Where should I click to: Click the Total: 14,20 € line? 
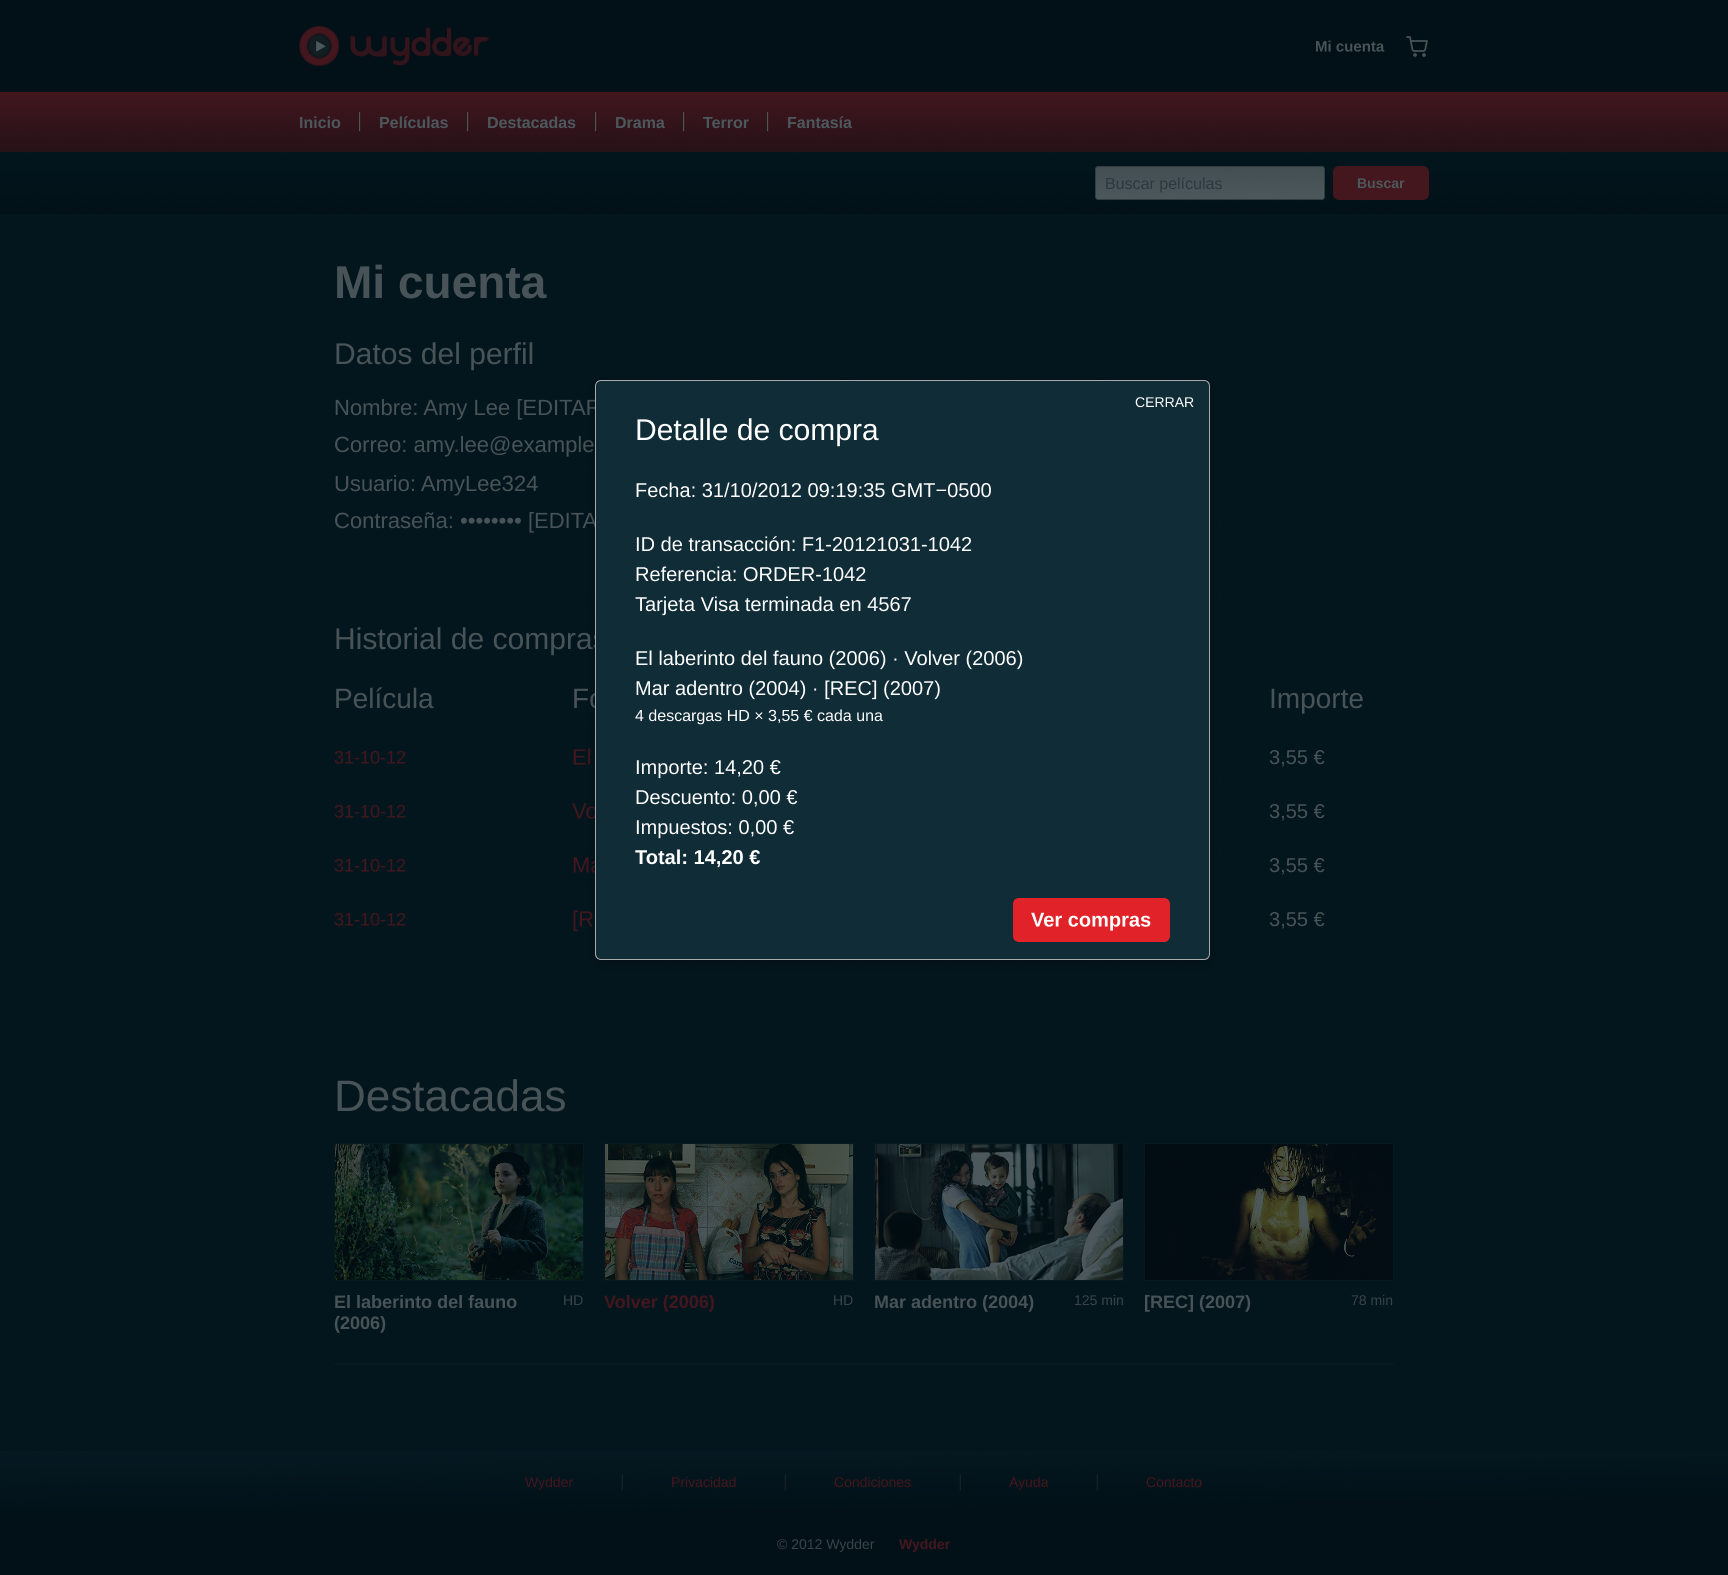(x=698, y=857)
